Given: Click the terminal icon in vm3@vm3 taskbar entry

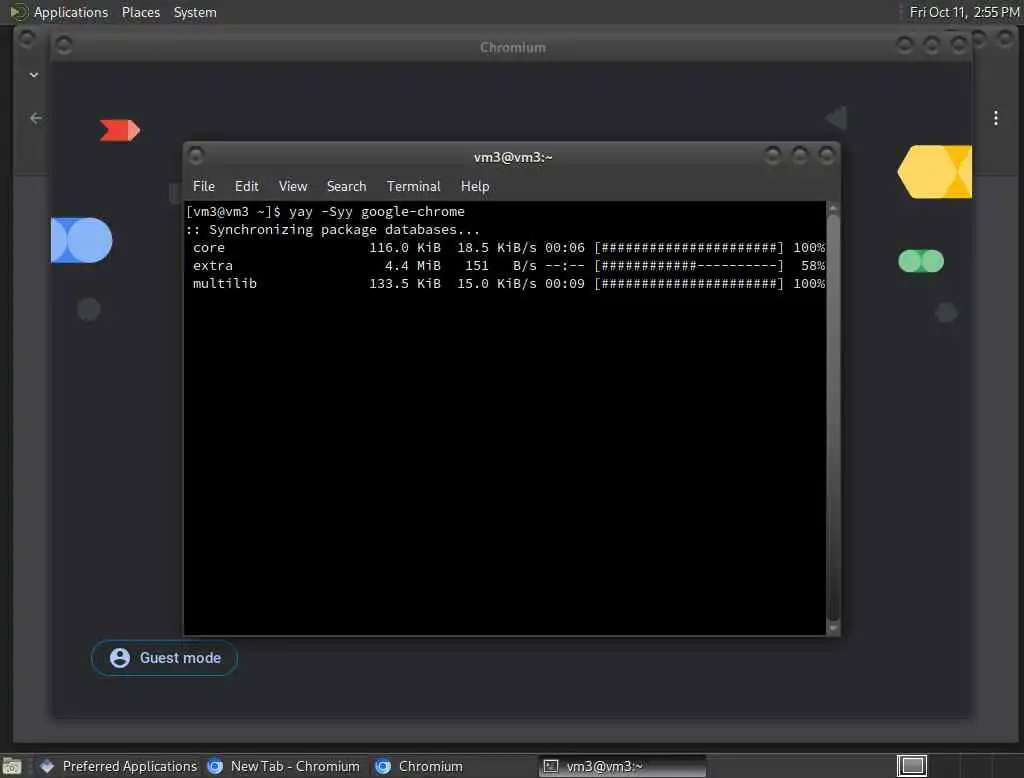Looking at the screenshot, I should (x=551, y=766).
